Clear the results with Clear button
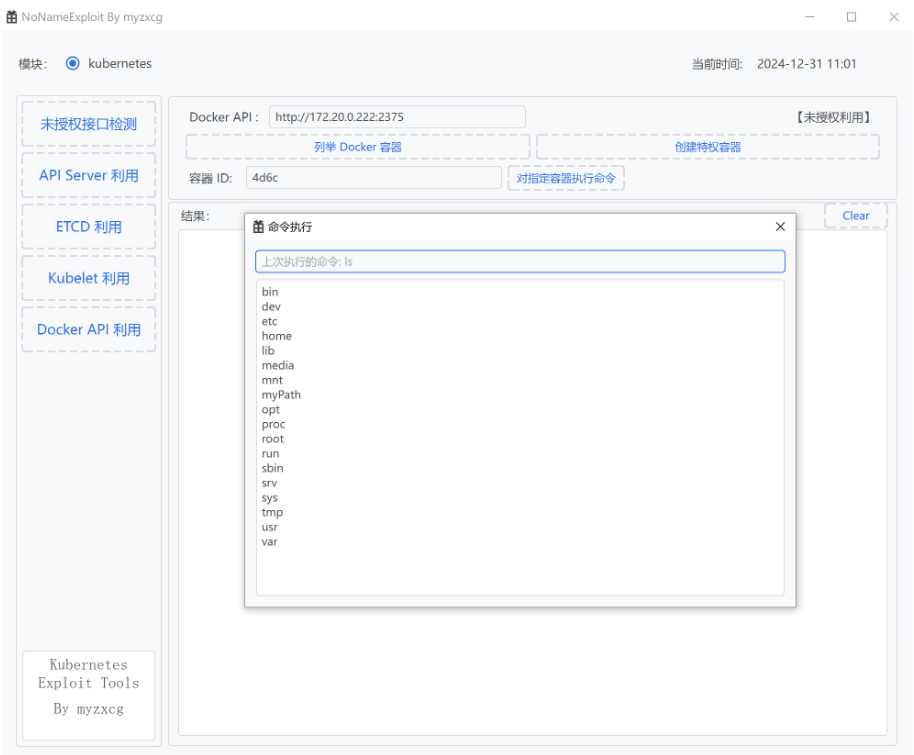914x755 pixels. 856,216
